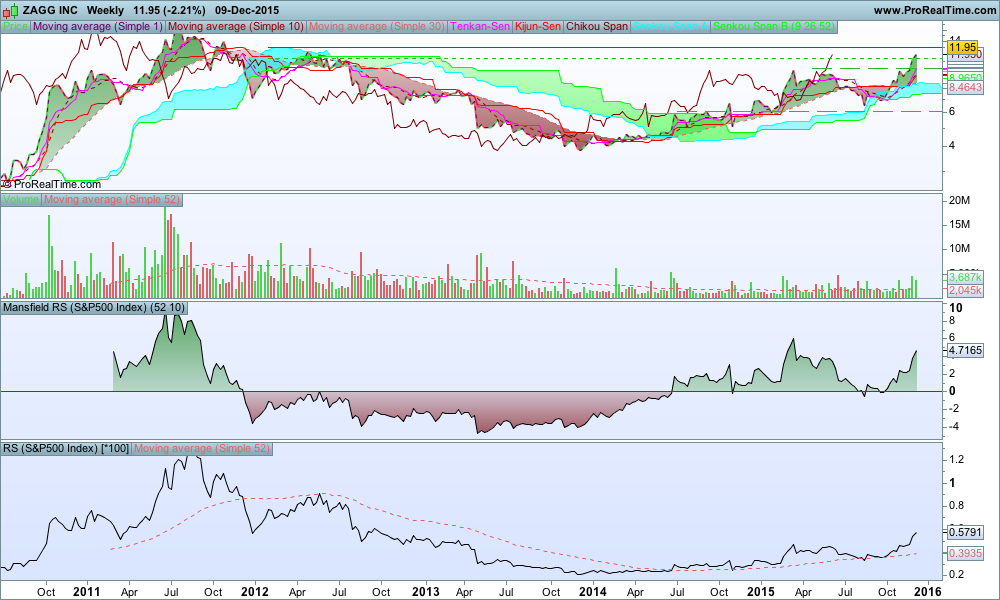1000x600 pixels.
Task: Click the 0.3935 RS moving average tag
Action: pos(965,553)
